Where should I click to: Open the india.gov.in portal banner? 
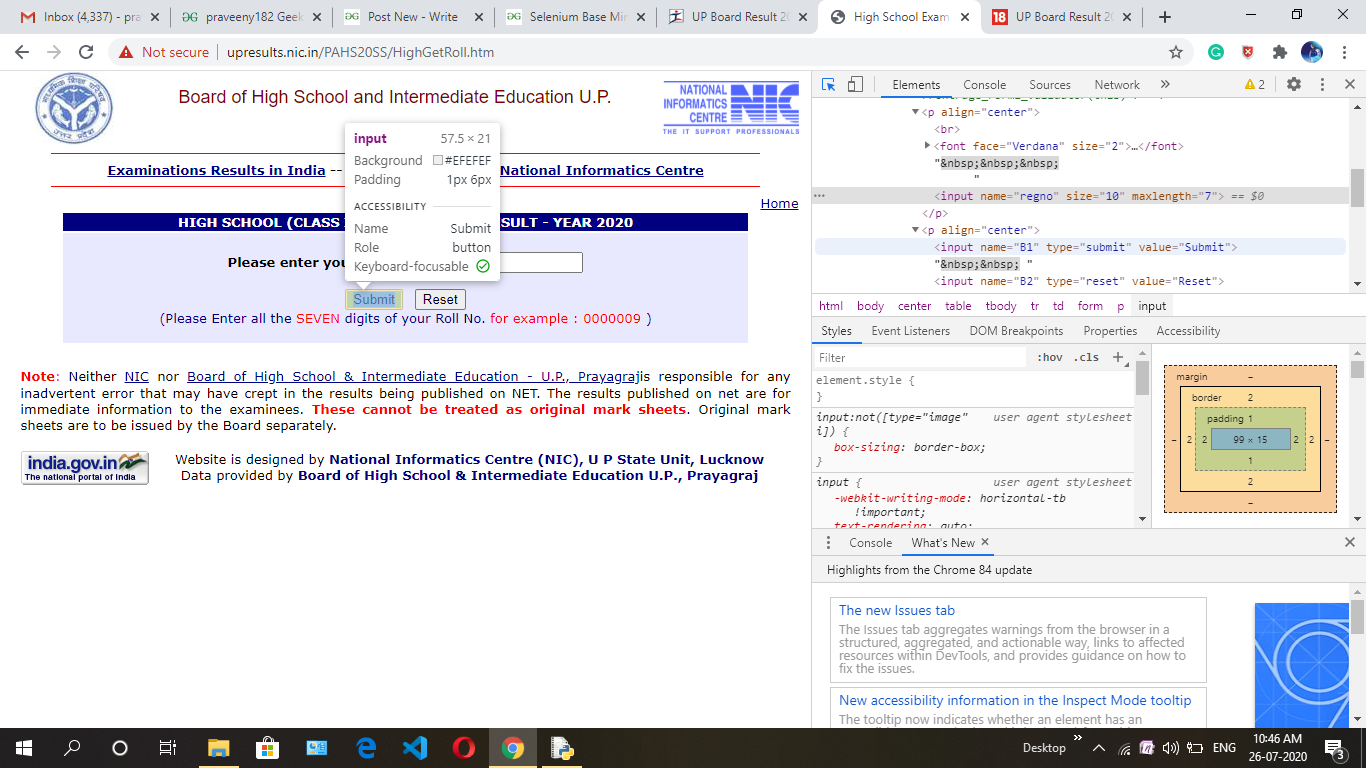tap(85, 468)
